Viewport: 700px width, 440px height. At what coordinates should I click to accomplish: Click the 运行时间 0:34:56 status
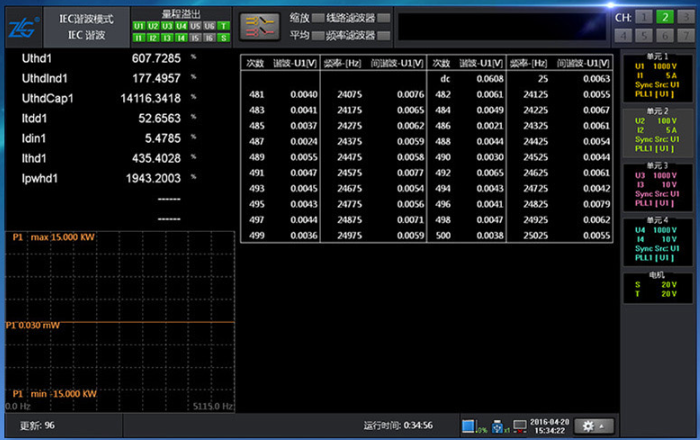pos(398,426)
